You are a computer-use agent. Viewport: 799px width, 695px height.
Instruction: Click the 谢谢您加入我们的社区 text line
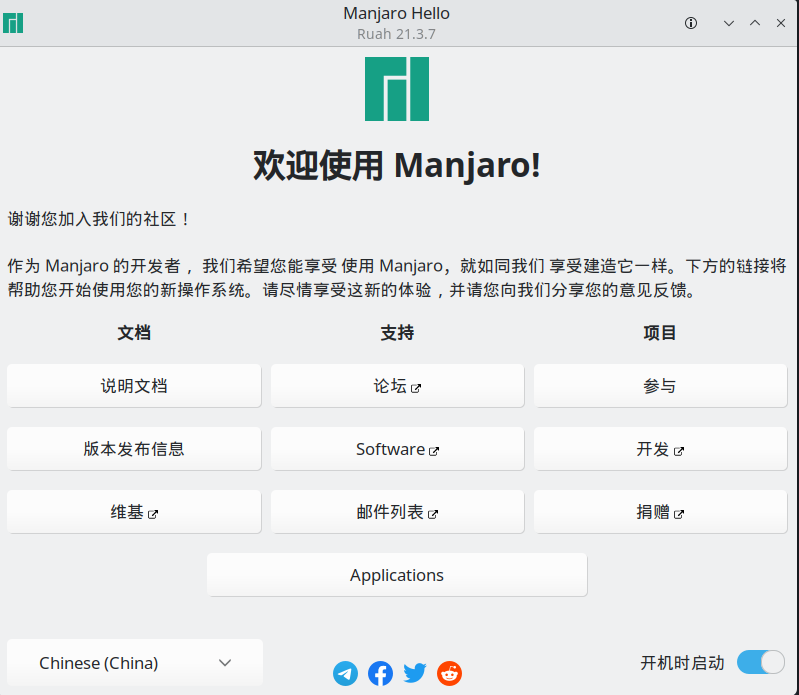point(99,219)
